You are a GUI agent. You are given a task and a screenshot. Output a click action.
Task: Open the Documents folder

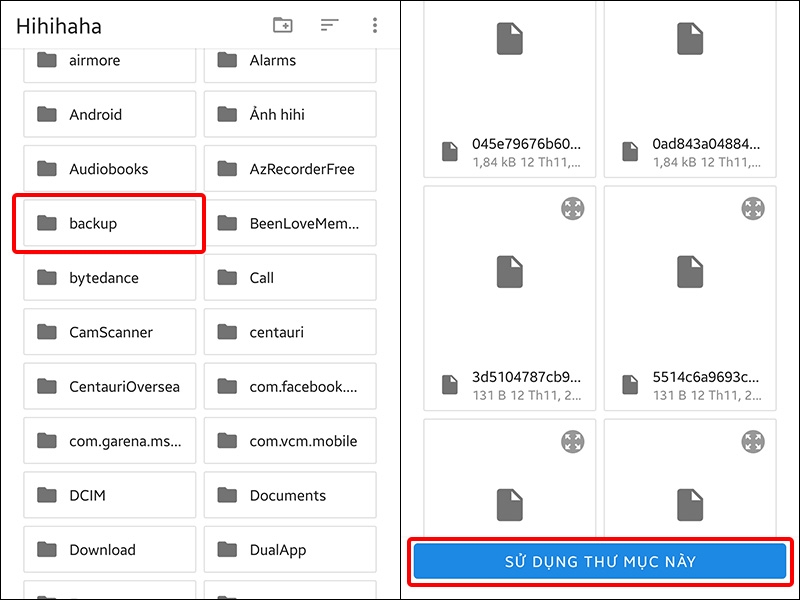pos(290,495)
